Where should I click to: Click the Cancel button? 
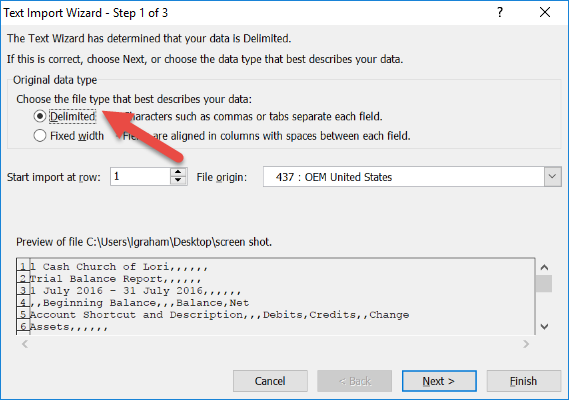coord(270,381)
